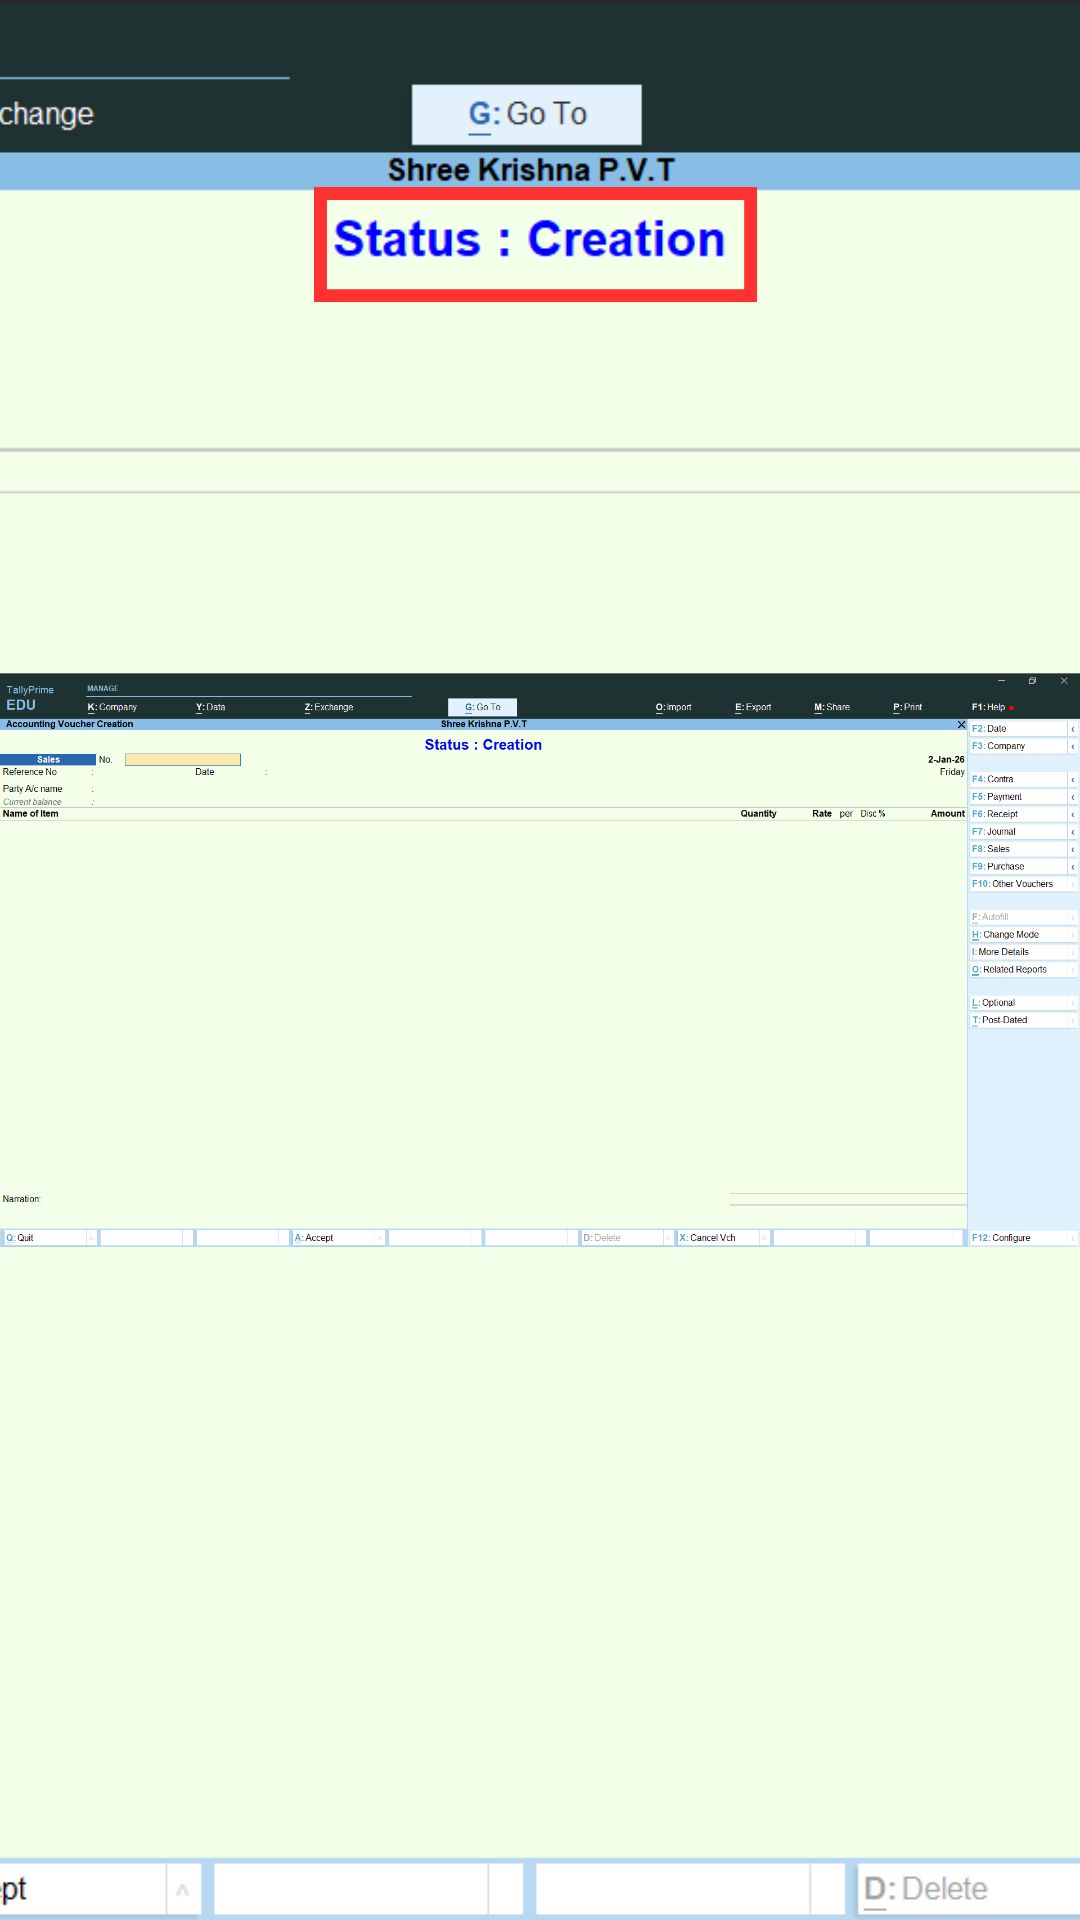
Task: Switch voucher with H: Change Mode
Action: tap(1018, 935)
